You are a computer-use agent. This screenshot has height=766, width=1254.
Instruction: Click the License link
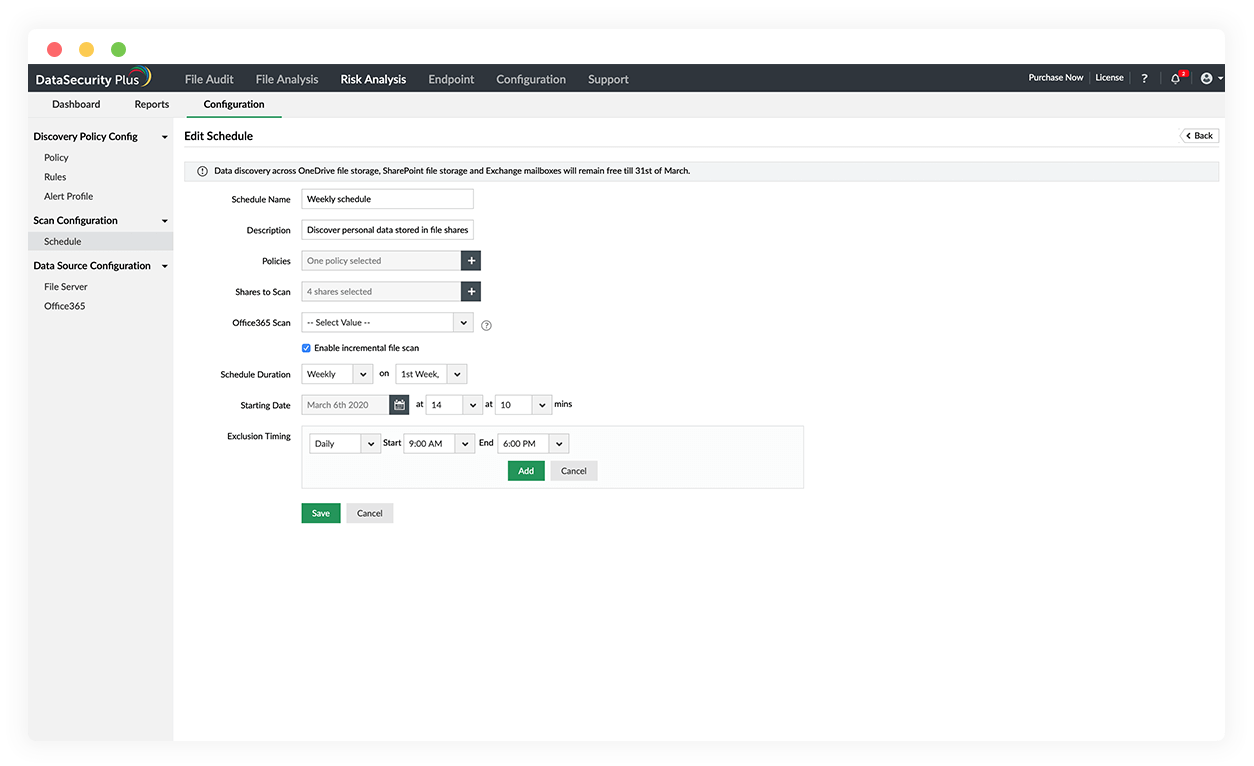click(x=1110, y=78)
